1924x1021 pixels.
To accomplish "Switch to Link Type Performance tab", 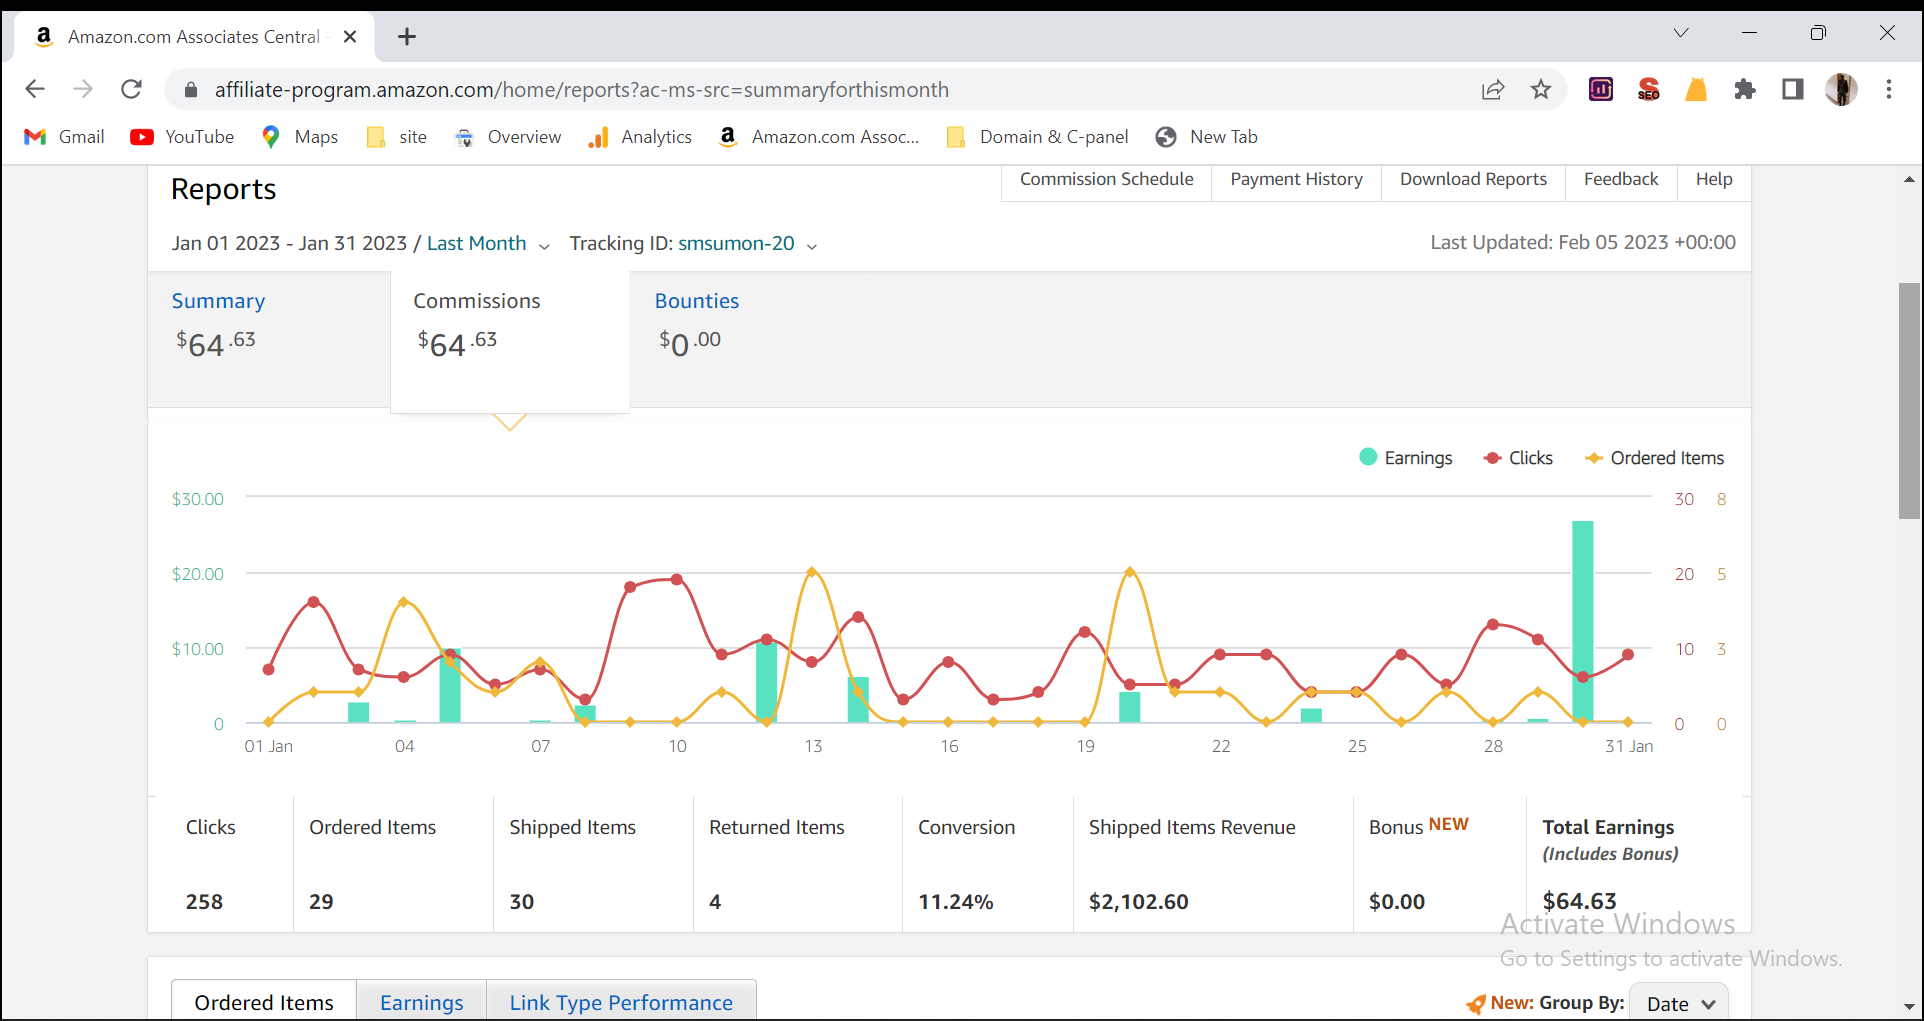I will 621,1002.
